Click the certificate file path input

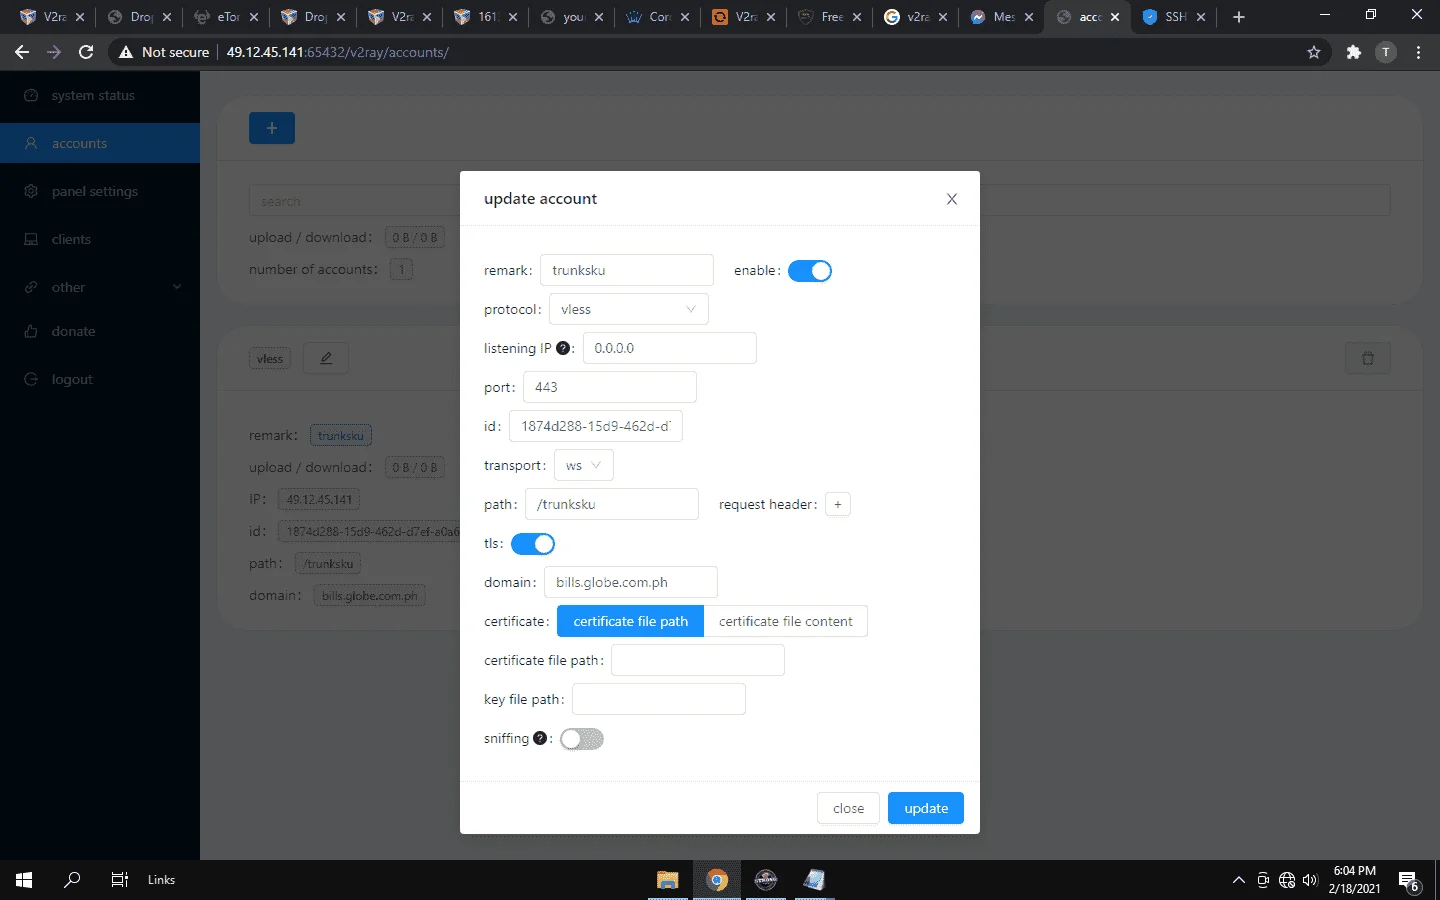(x=698, y=660)
